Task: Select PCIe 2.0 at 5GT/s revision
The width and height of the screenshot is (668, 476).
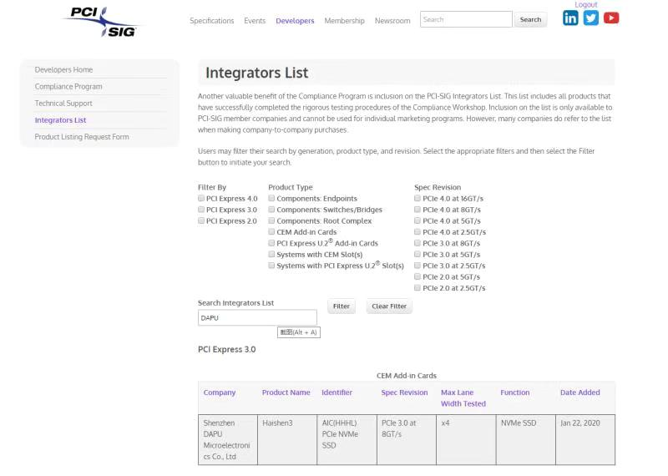Action: pos(418,277)
